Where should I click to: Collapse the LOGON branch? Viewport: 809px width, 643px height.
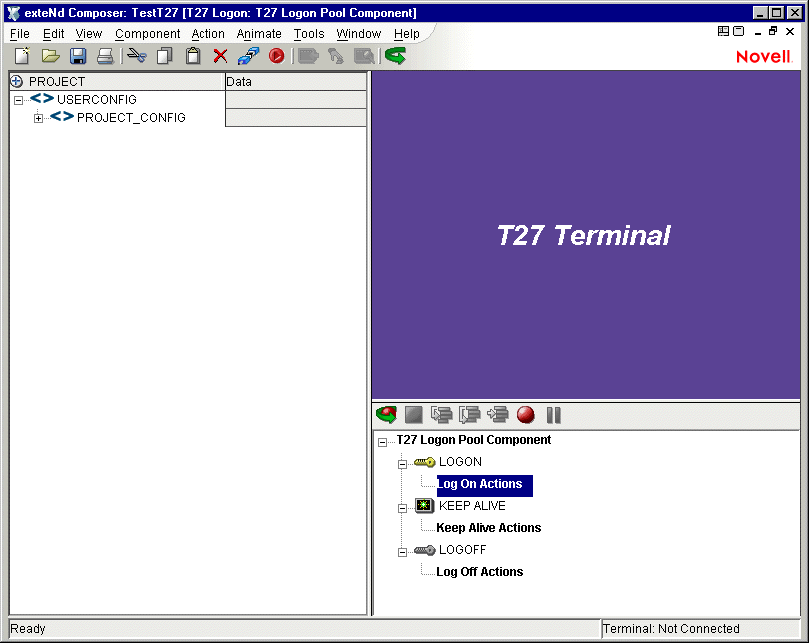tap(402, 464)
